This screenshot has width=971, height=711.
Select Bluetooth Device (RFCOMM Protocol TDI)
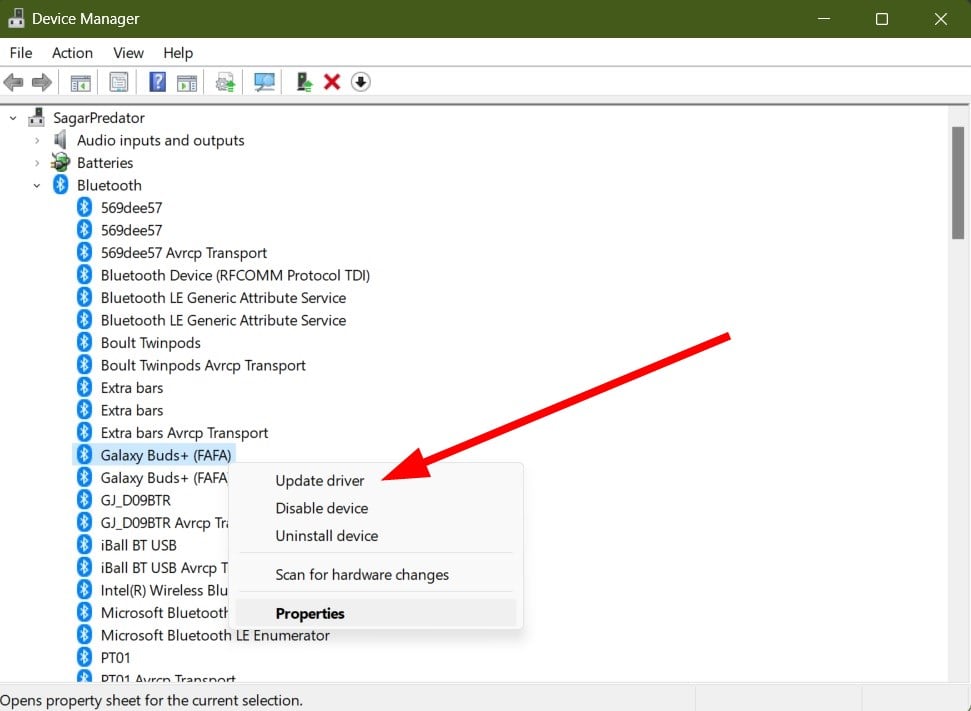point(235,275)
